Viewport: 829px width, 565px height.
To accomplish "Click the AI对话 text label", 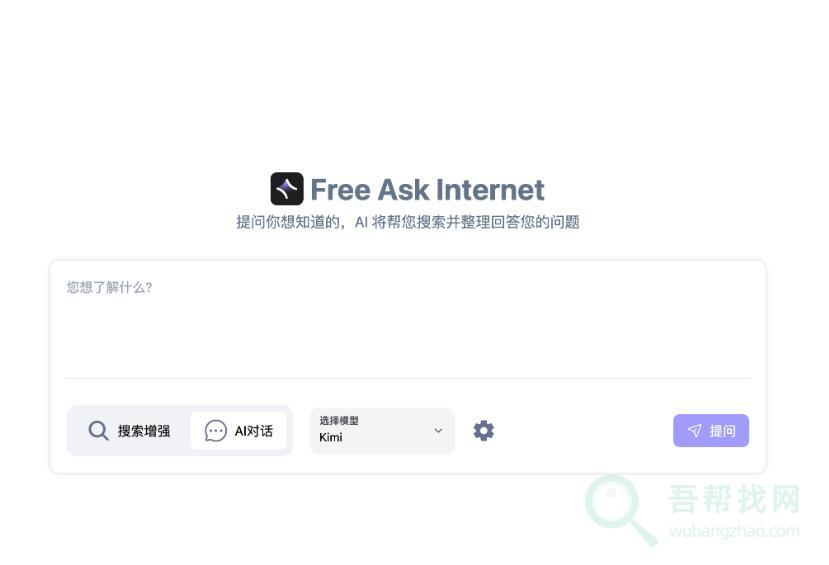I will click(x=254, y=431).
